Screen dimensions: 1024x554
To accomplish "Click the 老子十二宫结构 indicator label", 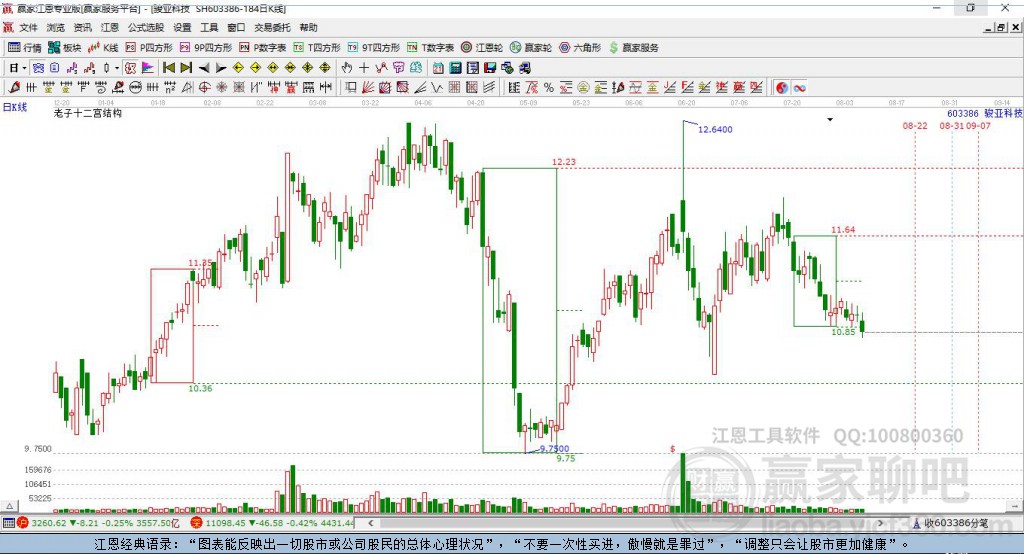I will click(88, 113).
